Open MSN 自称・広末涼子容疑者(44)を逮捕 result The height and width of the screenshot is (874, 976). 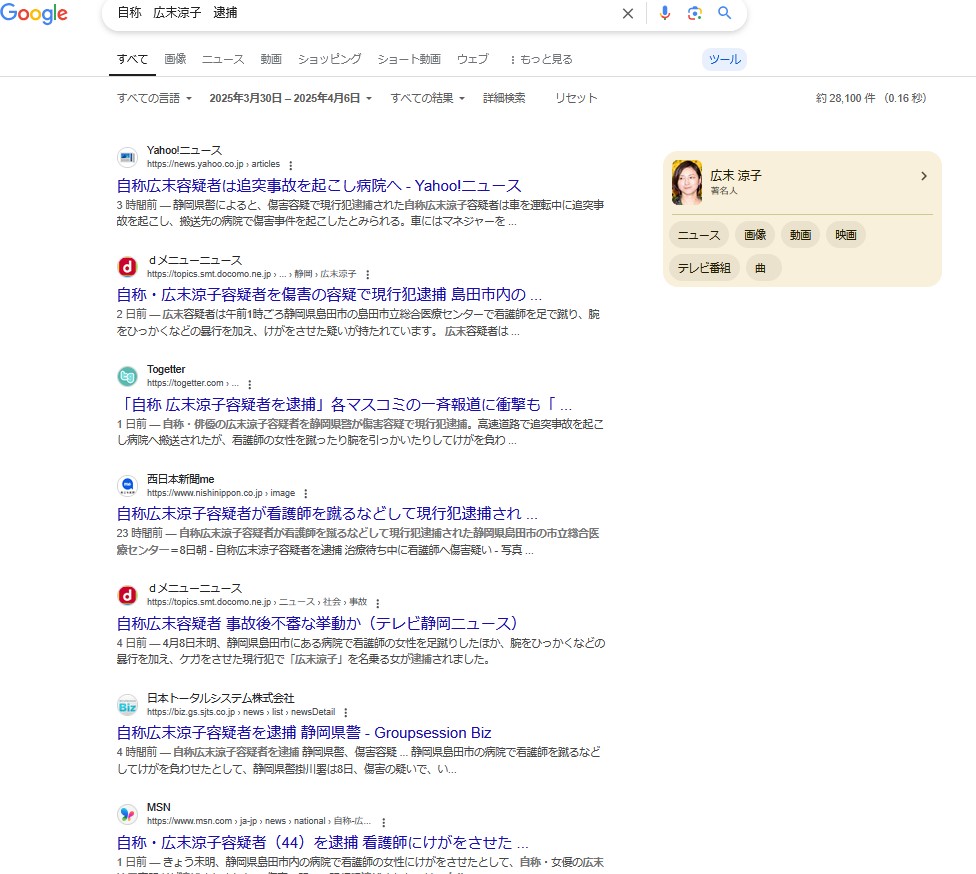pyautogui.click(x=322, y=842)
